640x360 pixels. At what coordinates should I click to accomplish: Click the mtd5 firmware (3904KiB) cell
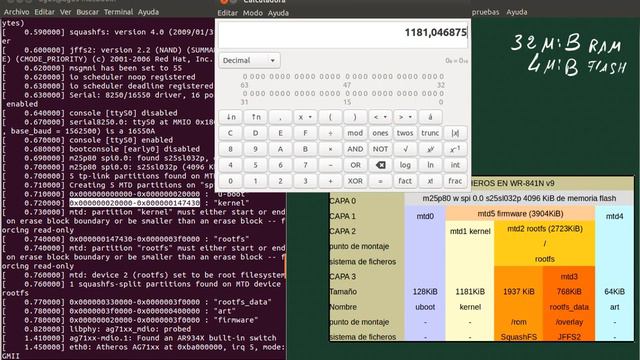point(520,213)
